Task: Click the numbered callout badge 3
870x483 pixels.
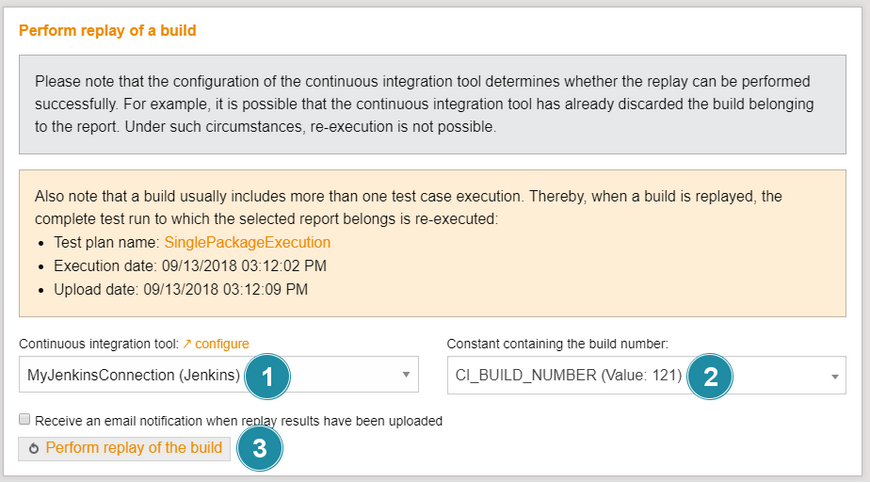Action: pos(259,448)
